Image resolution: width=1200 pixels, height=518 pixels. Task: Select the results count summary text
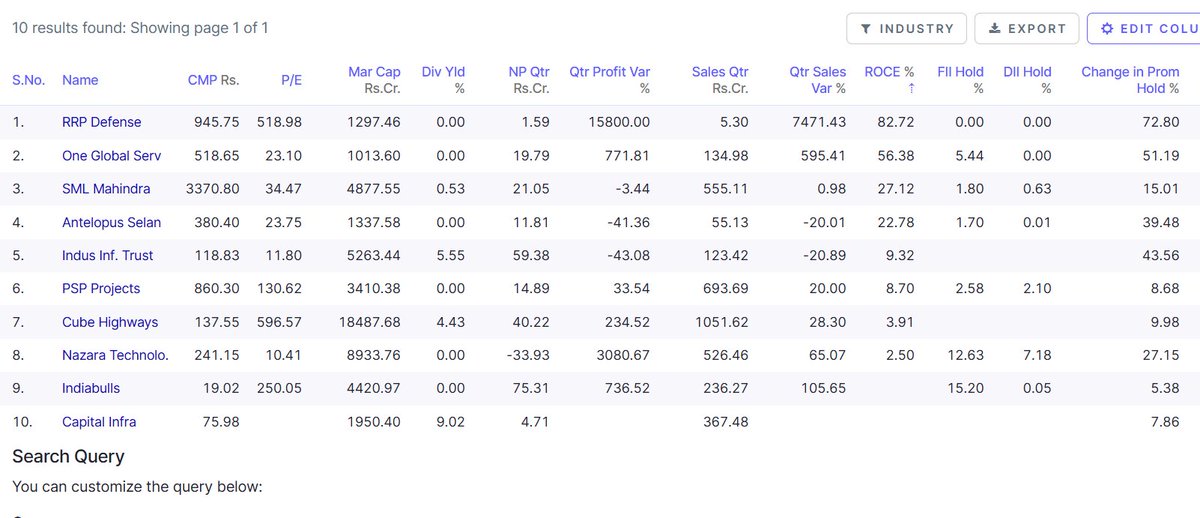tap(140, 28)
